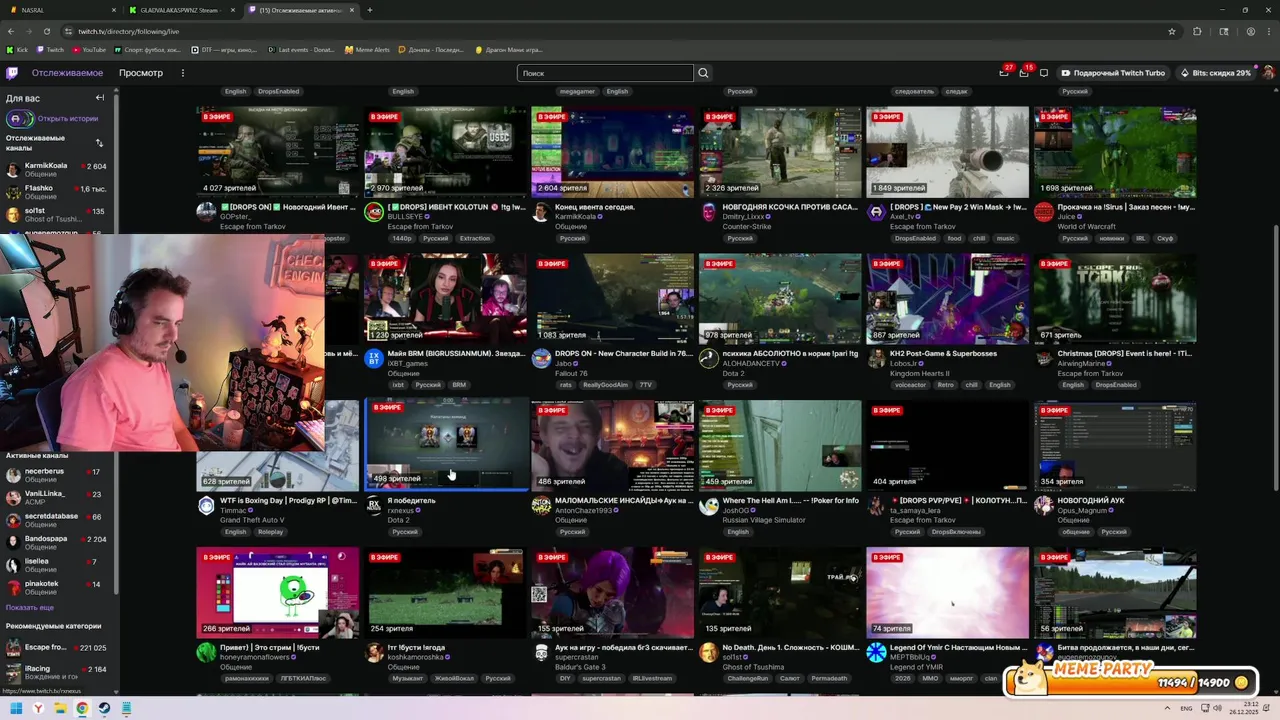Open the Kick bookmark
Image resolution: width=1280 pixels, height=720 pixels.
pyautogui.click(x=18, y=49)
